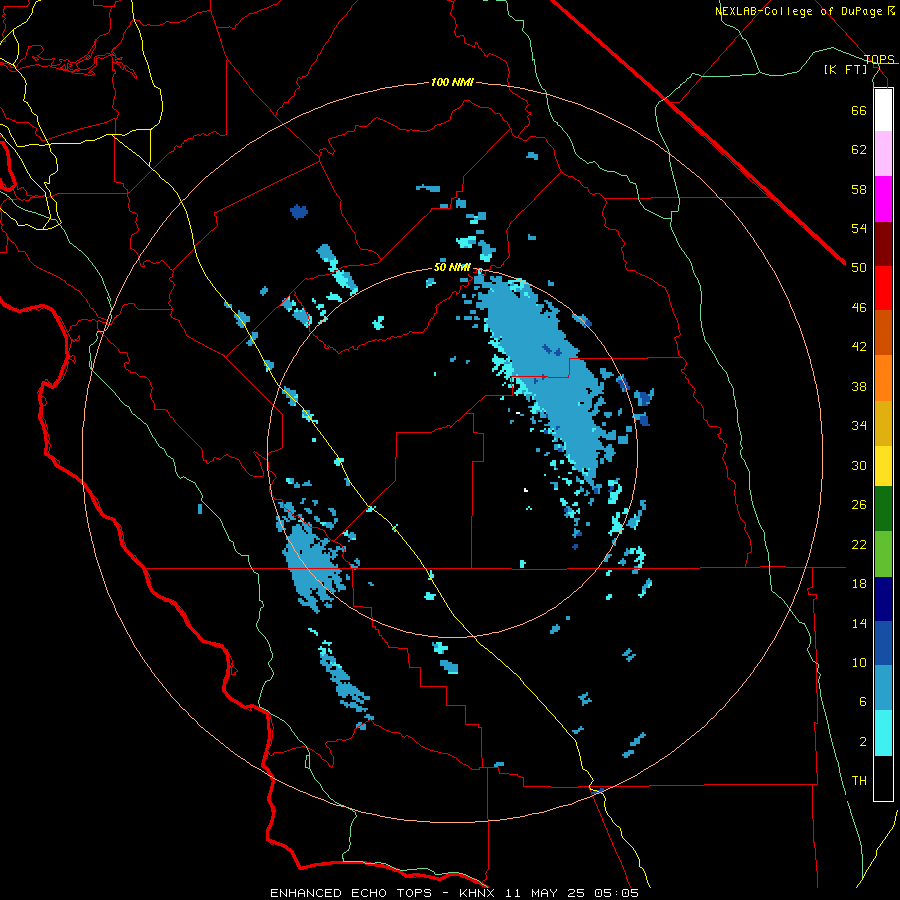This screenshot has height=900, width=900.
Task: Click the light green legend swatch near 22
Action: 883,554
